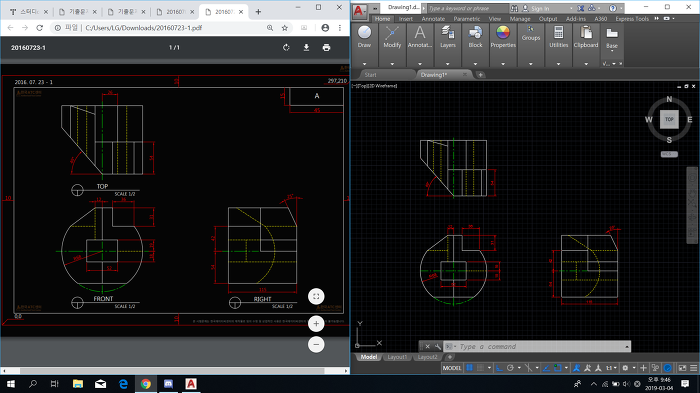Open new drawing tab with plus button

click(480, 75)
